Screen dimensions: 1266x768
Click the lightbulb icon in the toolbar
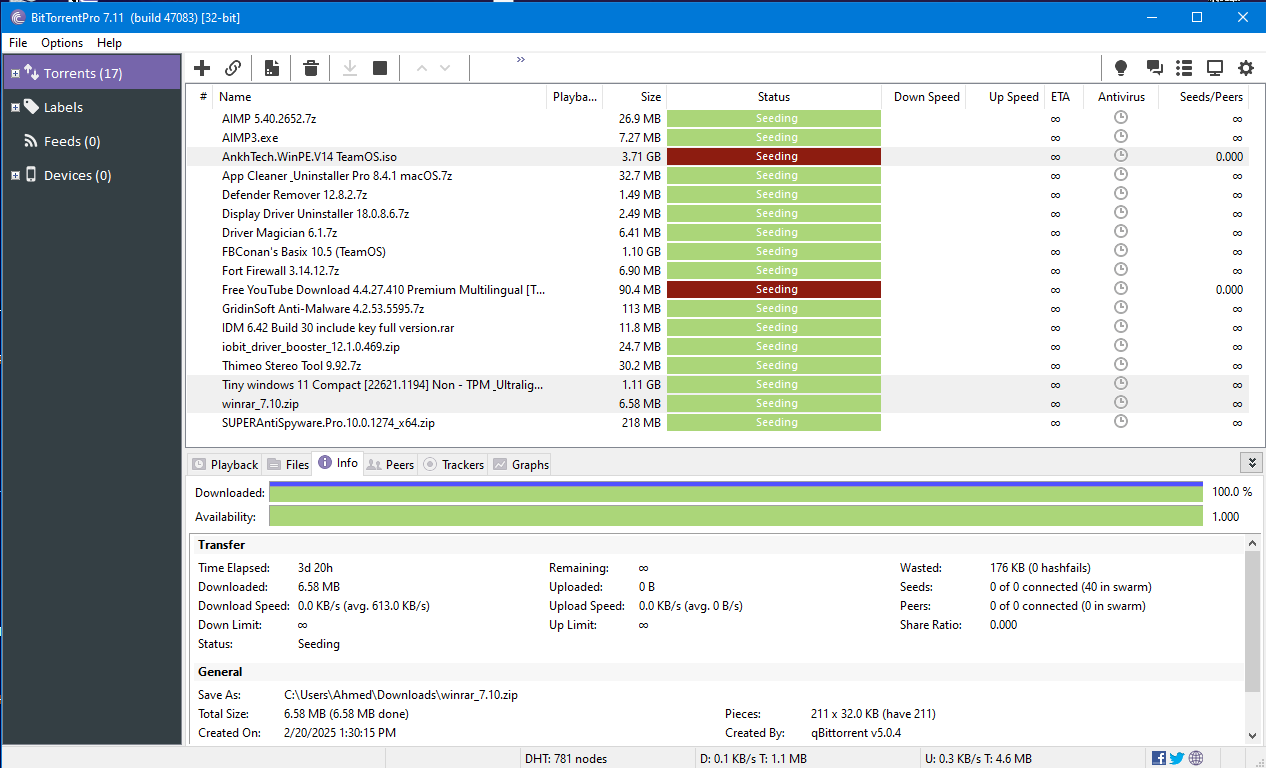click(1121, 68)
